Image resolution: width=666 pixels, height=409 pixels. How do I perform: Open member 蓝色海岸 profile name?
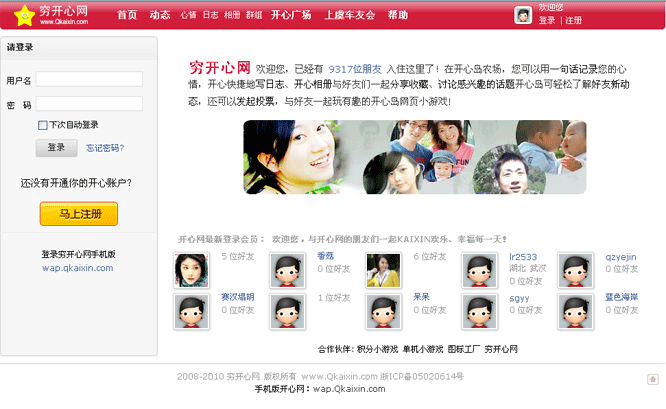pyautogui.click(x=621, y=297)
